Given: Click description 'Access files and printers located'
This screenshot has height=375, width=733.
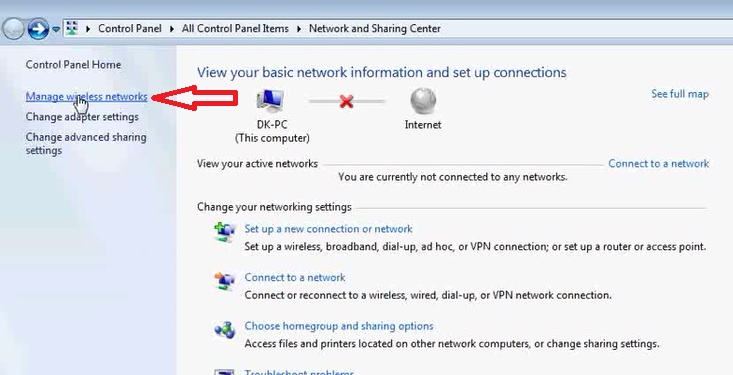Looking at the screenshot, I should click(x=452, y=344).
